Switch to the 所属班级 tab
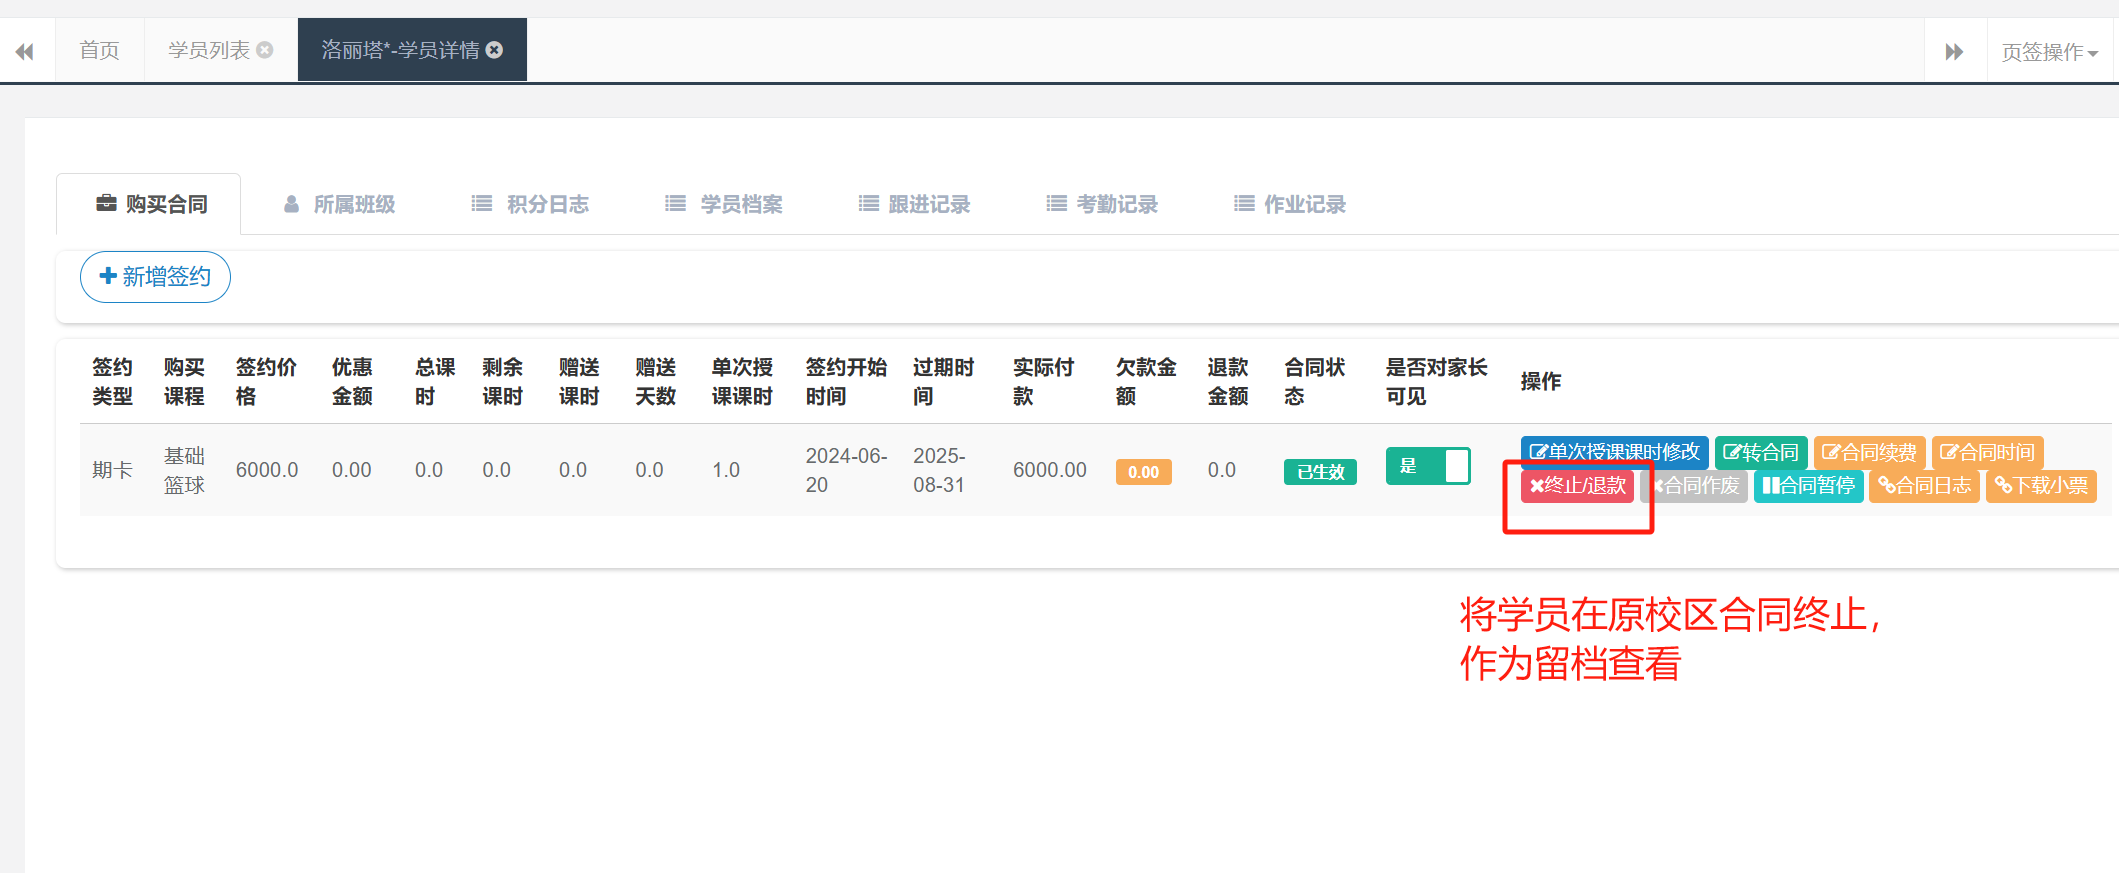 coord(340,204)
